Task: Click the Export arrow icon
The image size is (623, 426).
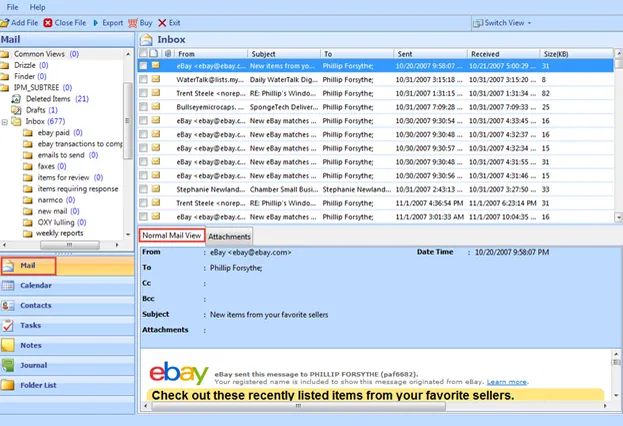Action: click(x=96, y=23)
